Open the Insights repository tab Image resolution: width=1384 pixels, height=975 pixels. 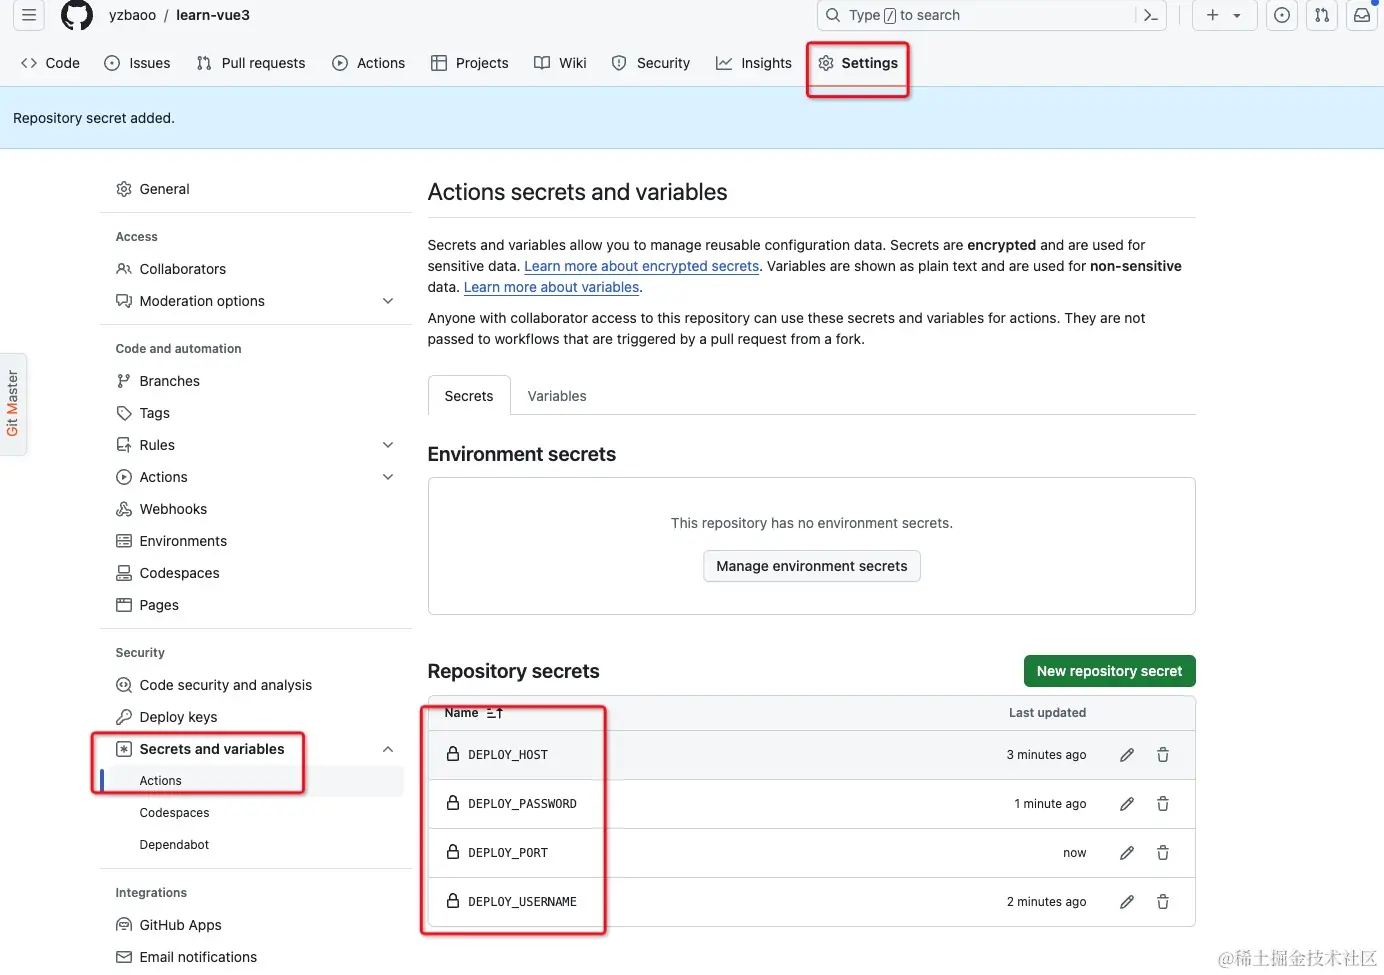point(754,63)
